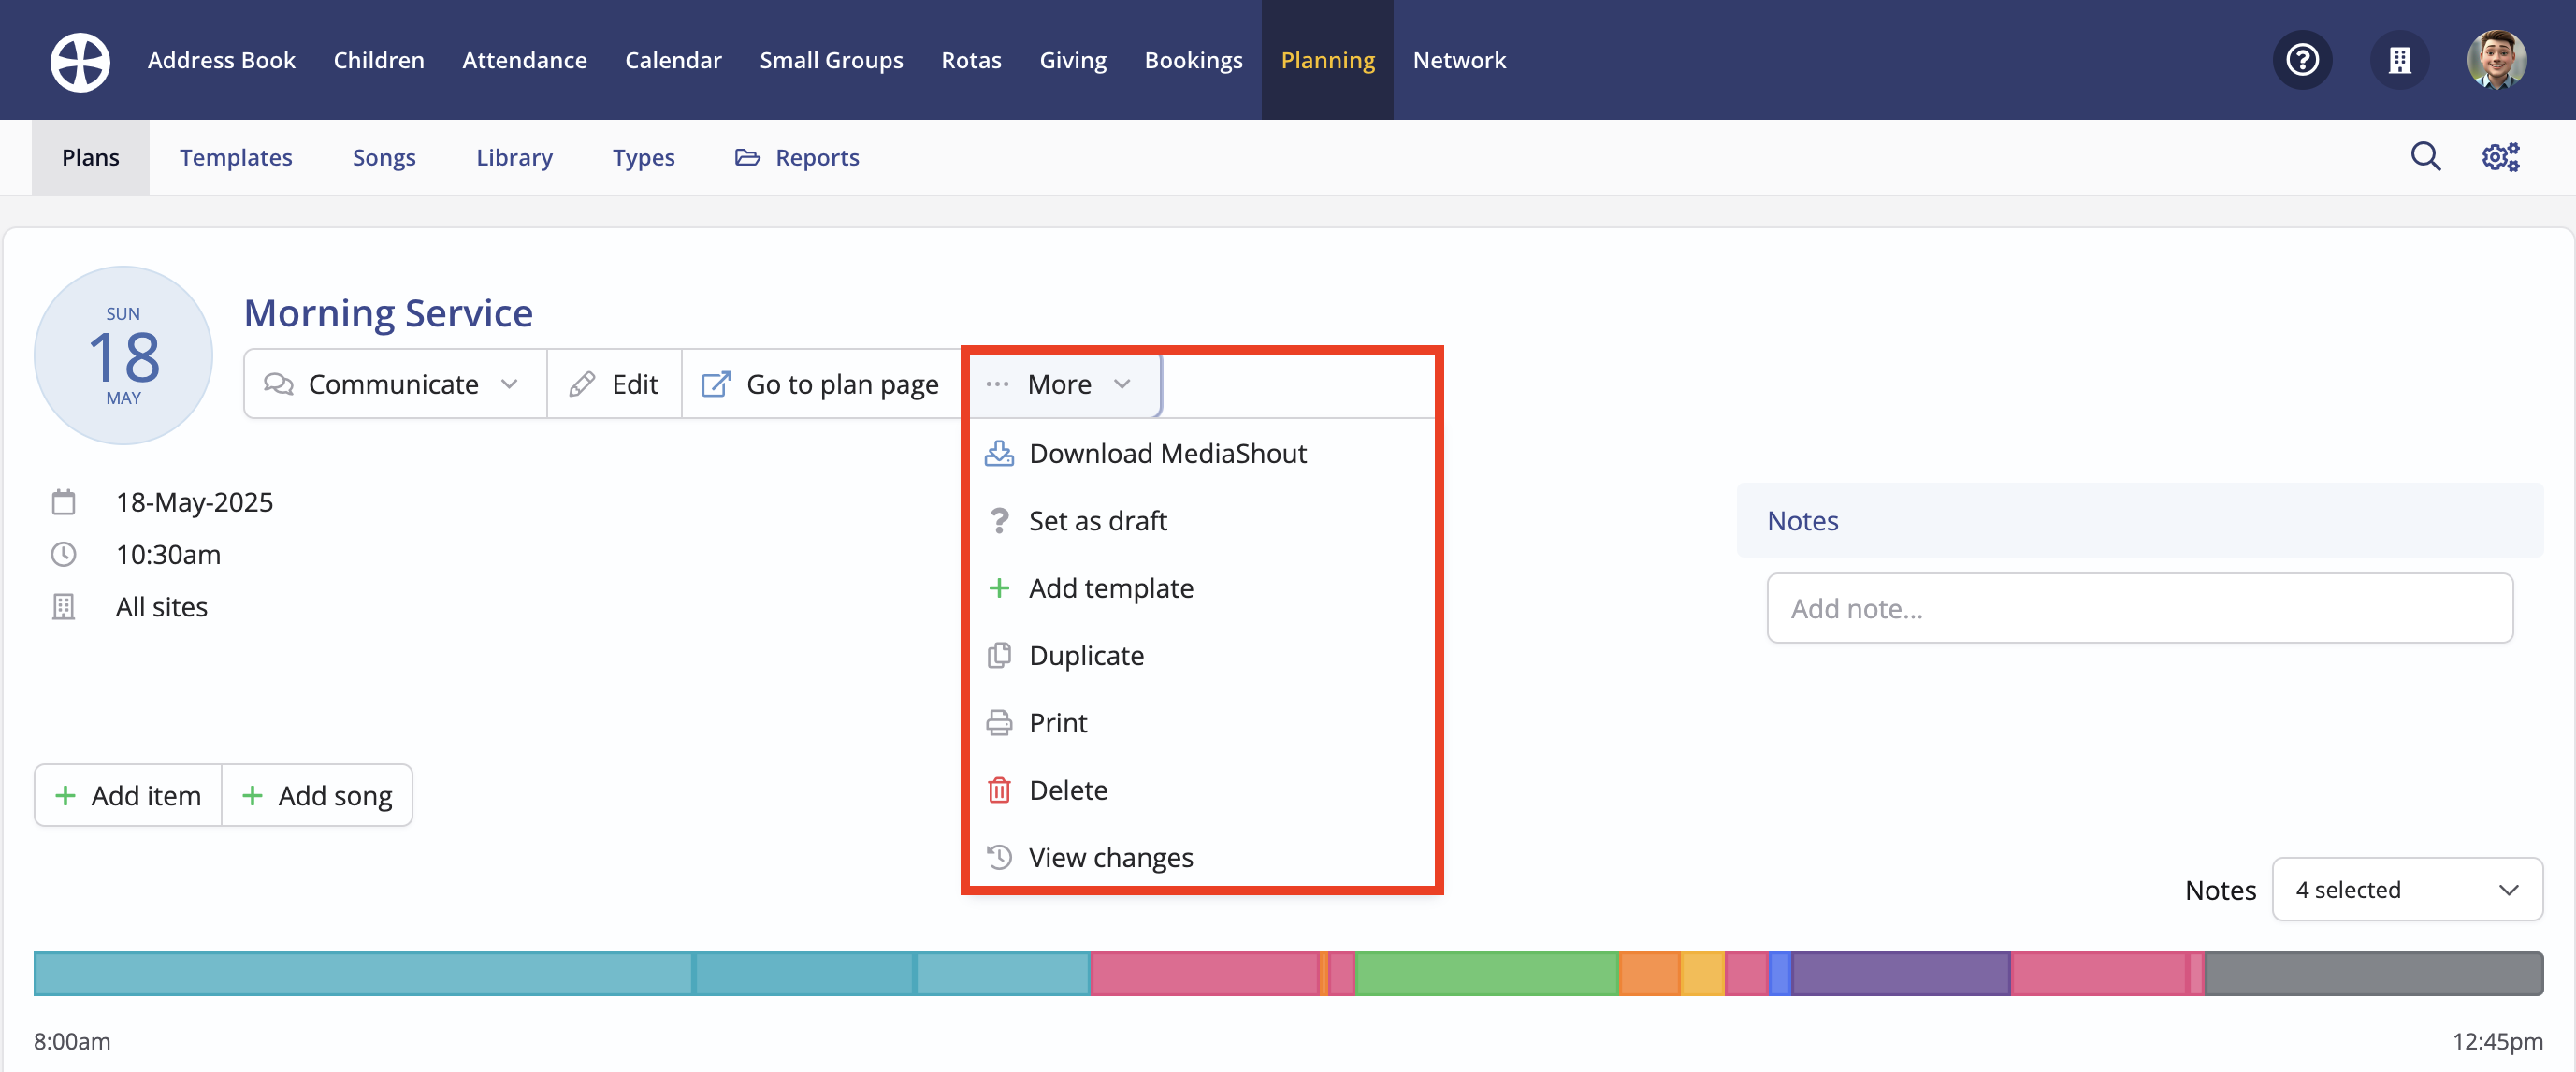2576x1072 pixels.
Task: Click the Edit pencil icon
Action: 582,384
